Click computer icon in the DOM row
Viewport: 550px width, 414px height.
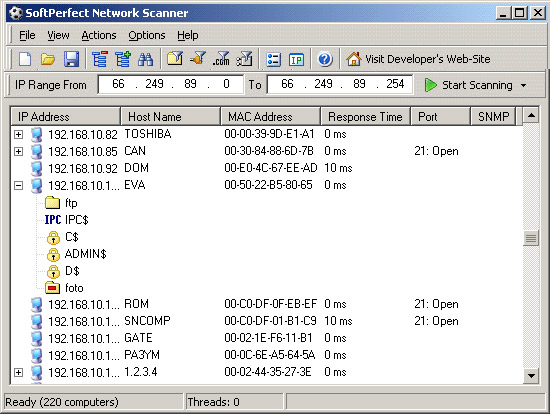(36, 168)
